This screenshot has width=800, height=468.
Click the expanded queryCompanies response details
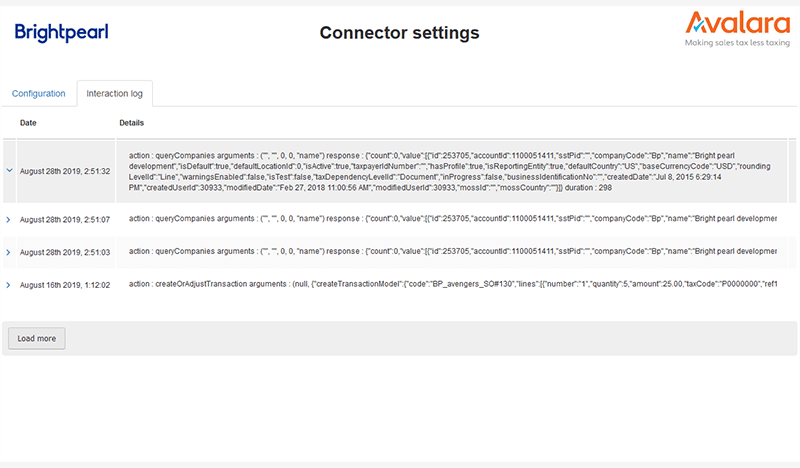coord(450,171)
